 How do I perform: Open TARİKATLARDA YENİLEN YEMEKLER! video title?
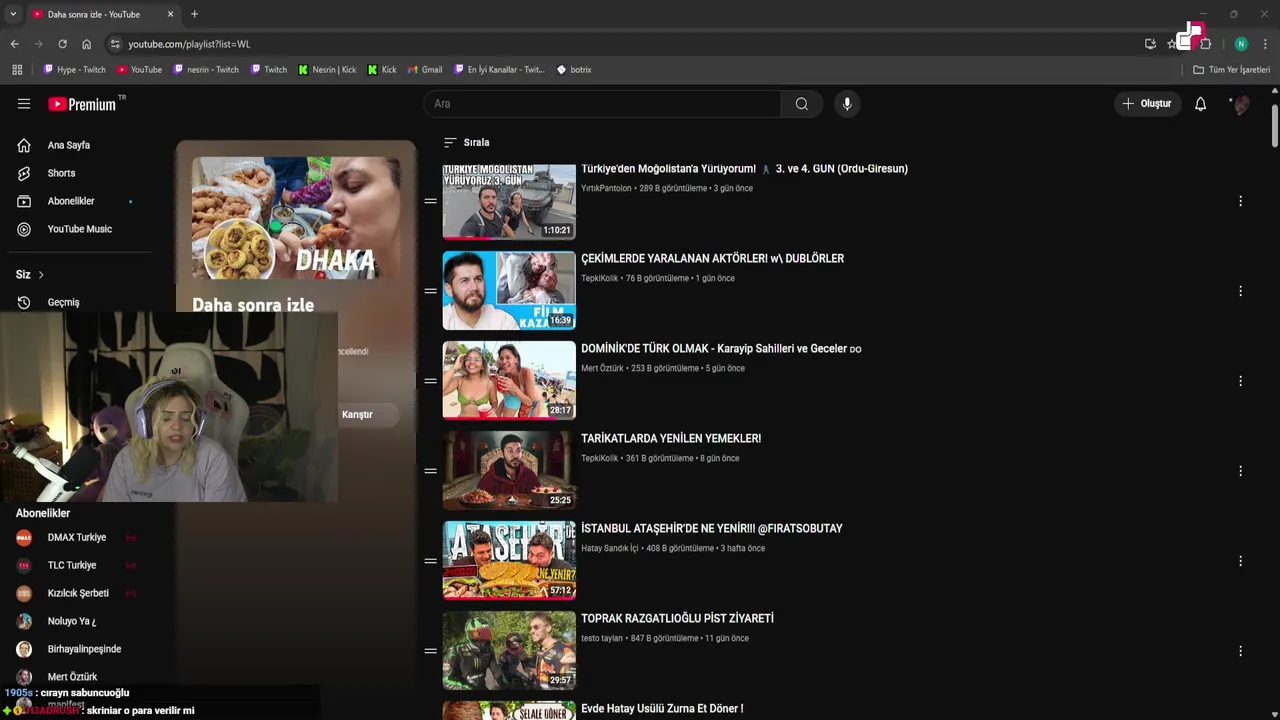click(671, 439)
